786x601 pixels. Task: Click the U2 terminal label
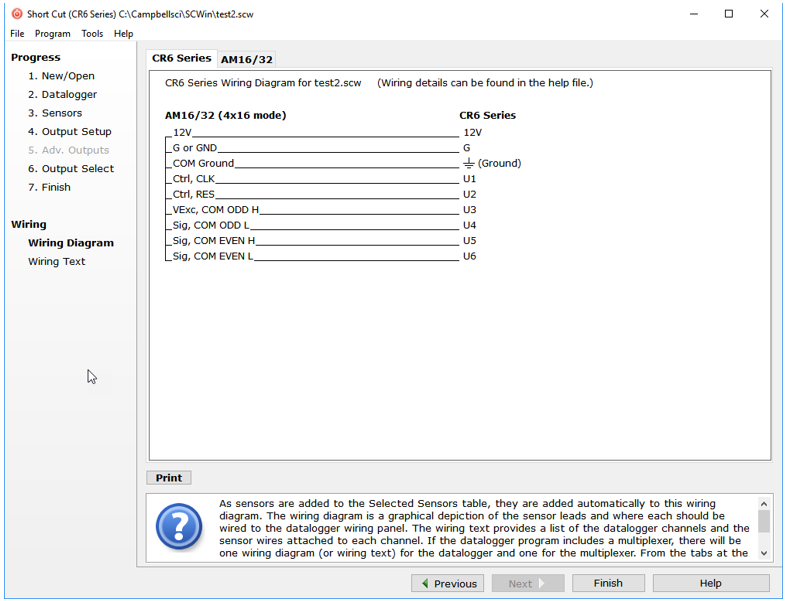point(469,194)
